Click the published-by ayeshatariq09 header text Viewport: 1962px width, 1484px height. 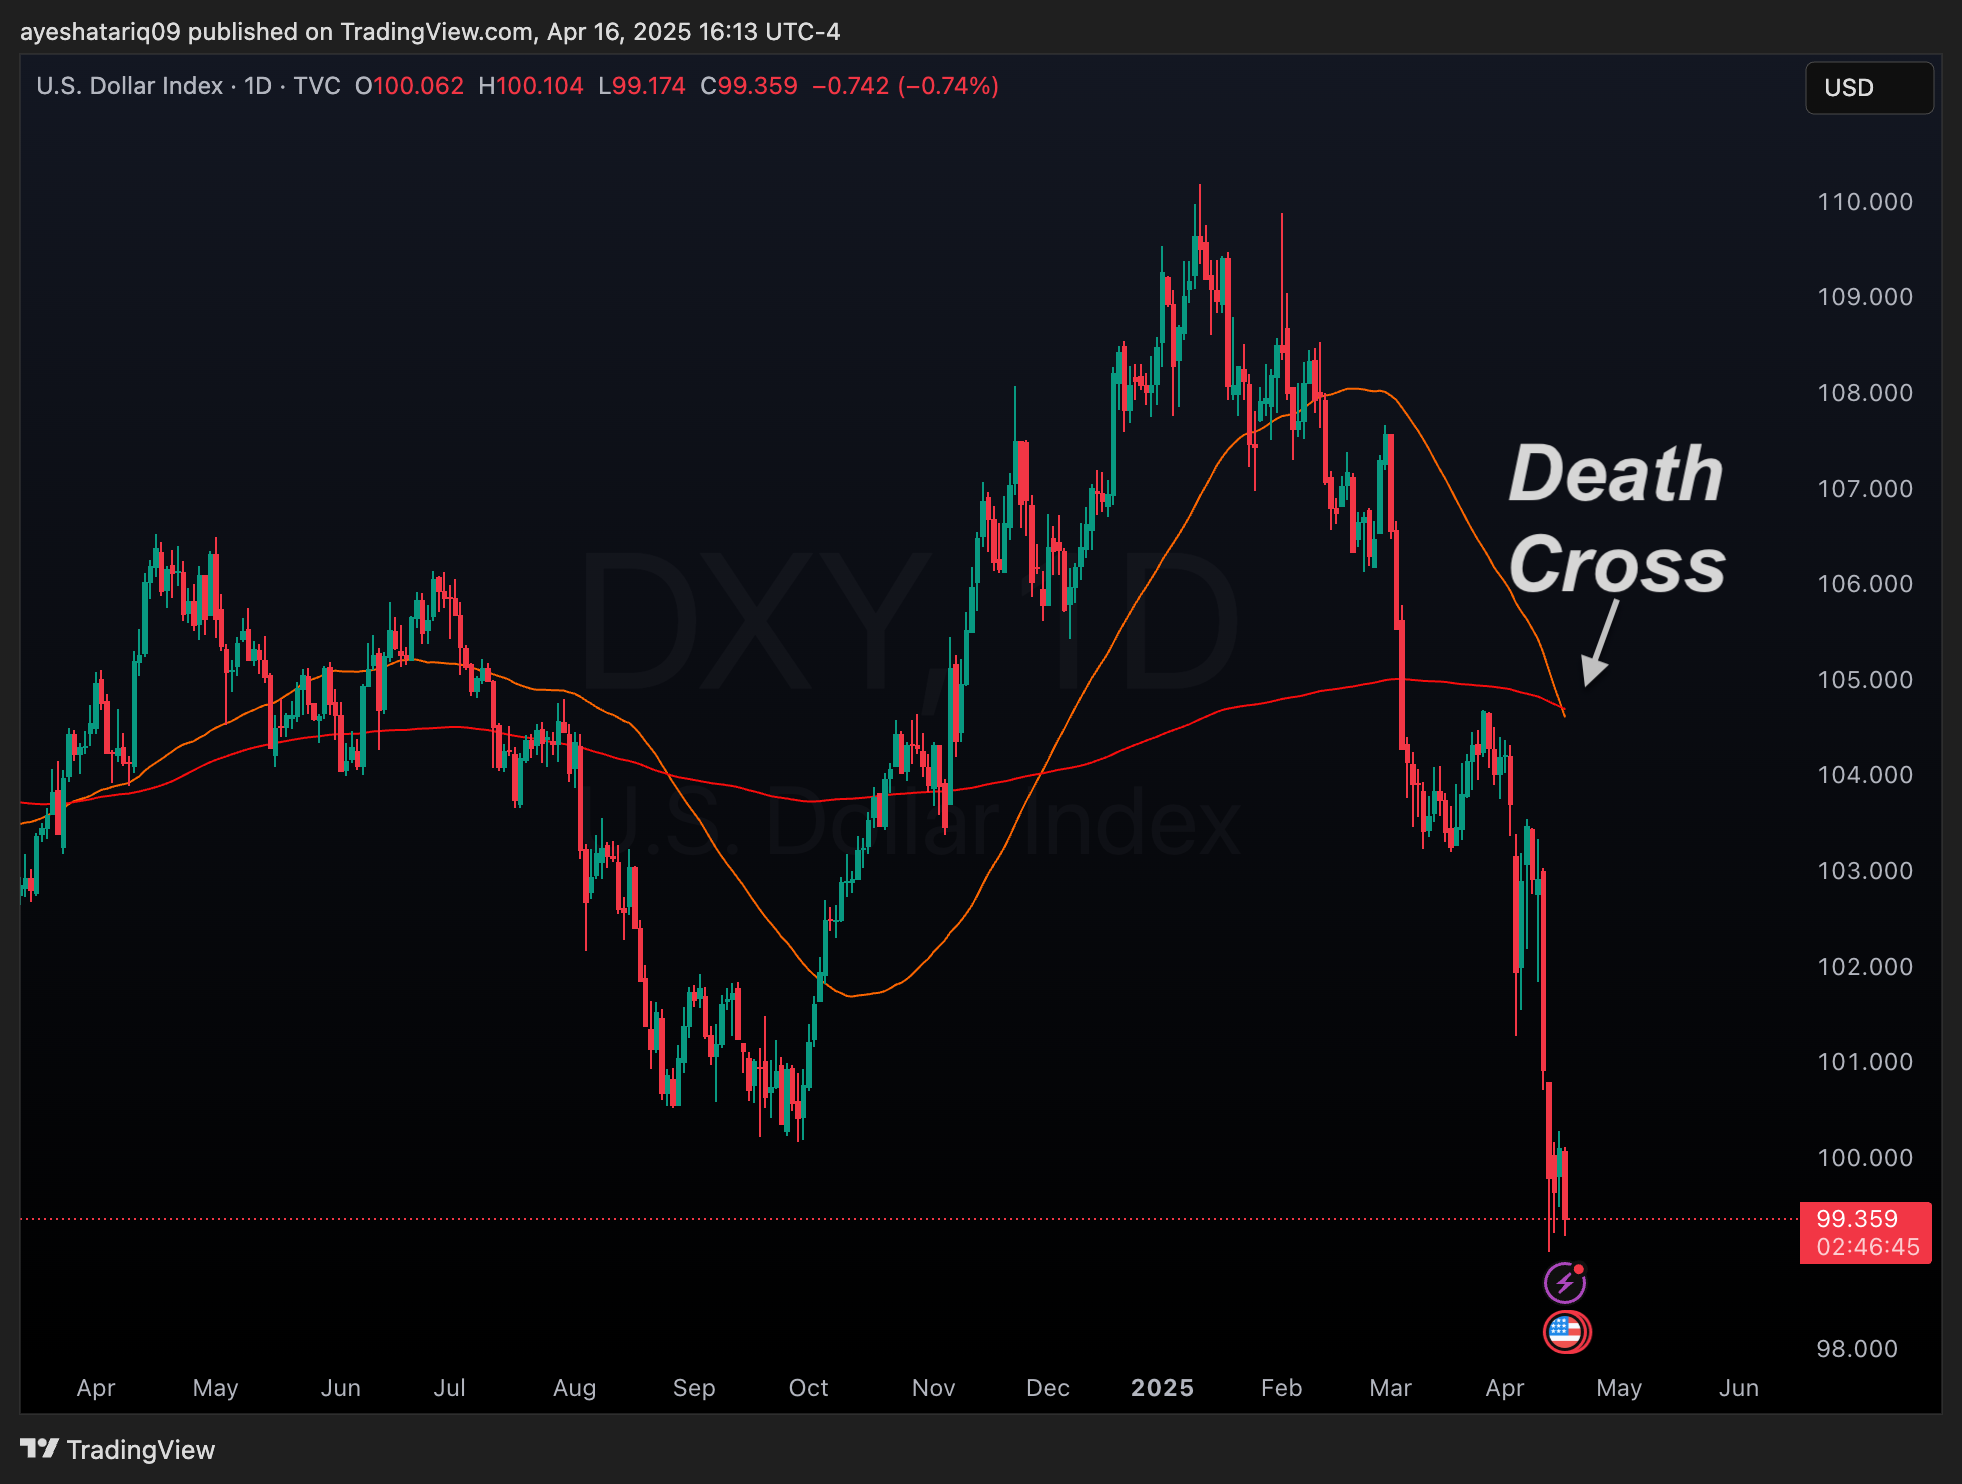coord(430,32)
